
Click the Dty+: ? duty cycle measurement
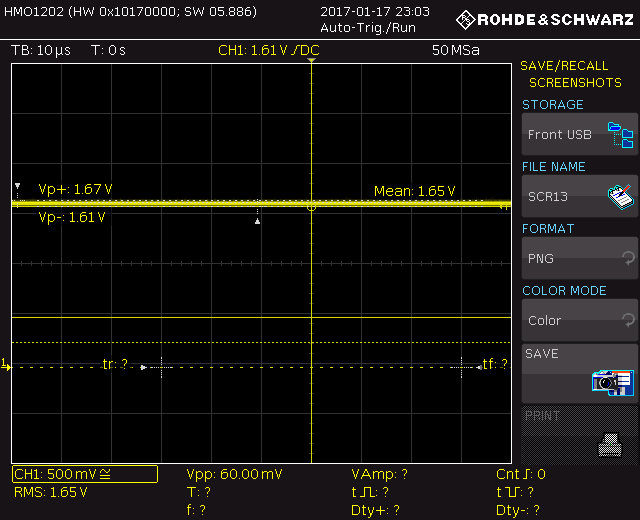tap(375, 510)
